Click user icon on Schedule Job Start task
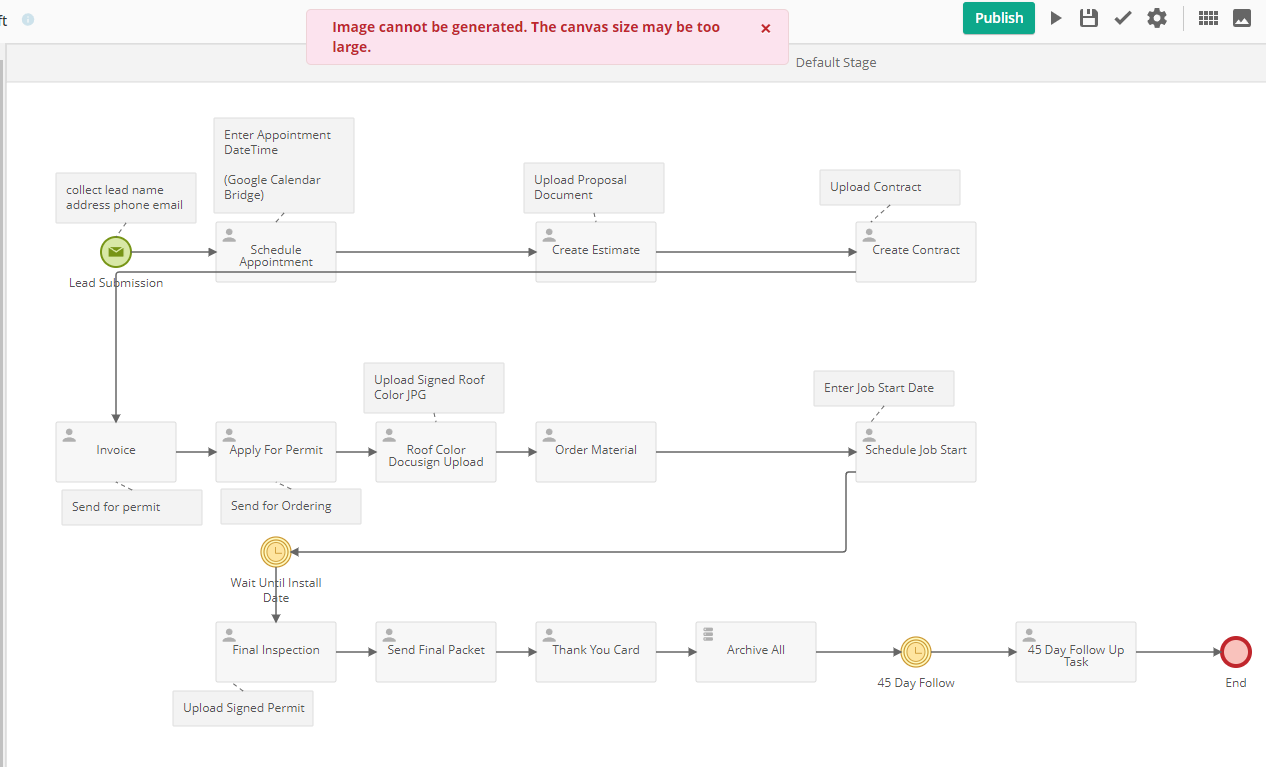 tap(869, 435)
